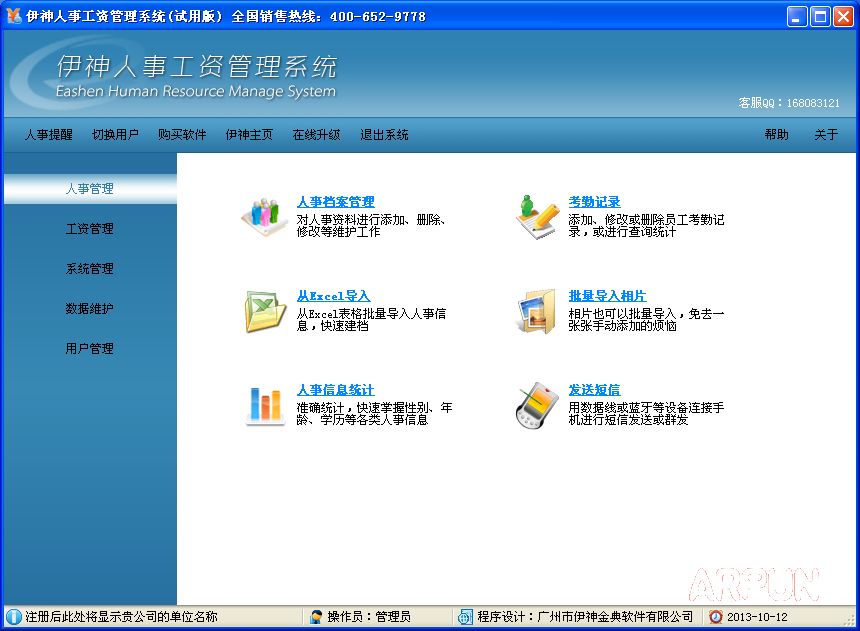Click the 帮助 button
Image resolution: width=860 pixels, height=631 pixels.
coord(776,134)
